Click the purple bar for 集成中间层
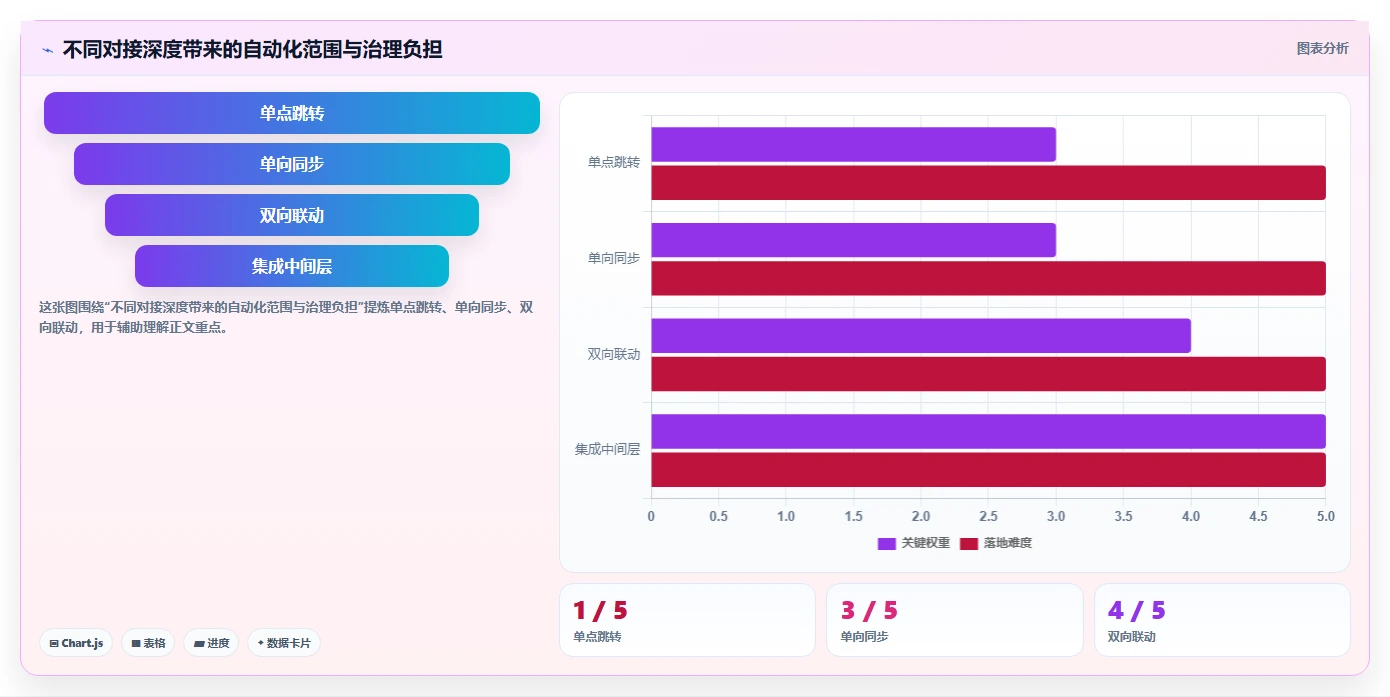This screenshot has width=1390, height=697. click(x=988, y=431)
